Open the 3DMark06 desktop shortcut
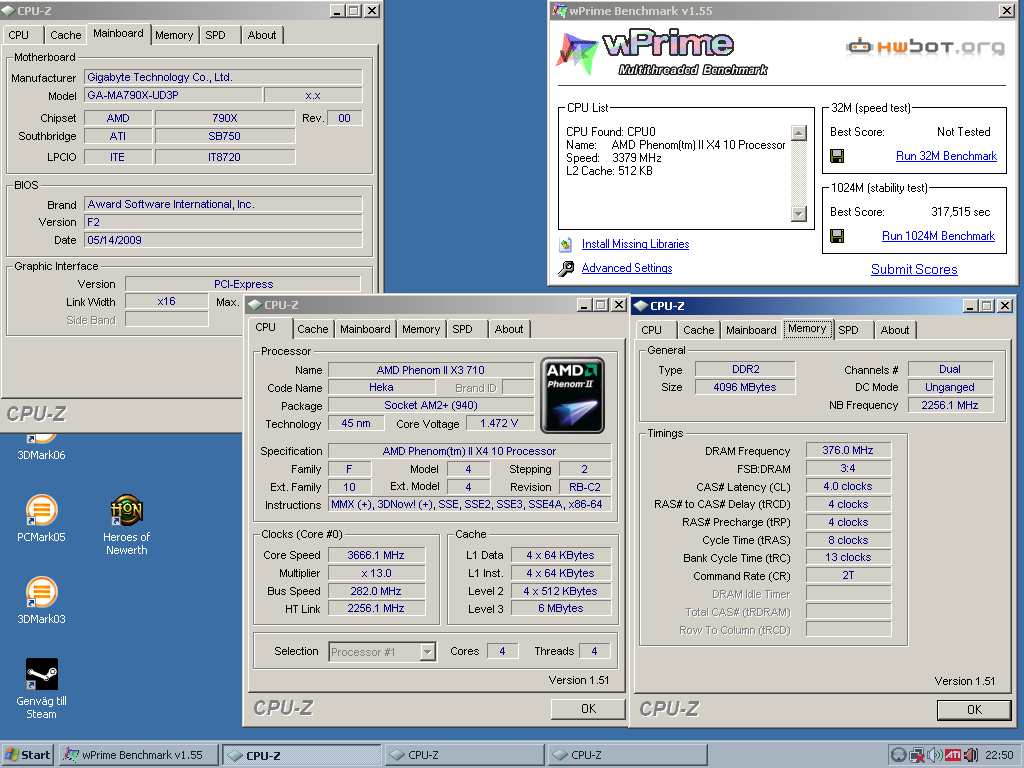Screen dimensions: 1024x768 [41, 448]
